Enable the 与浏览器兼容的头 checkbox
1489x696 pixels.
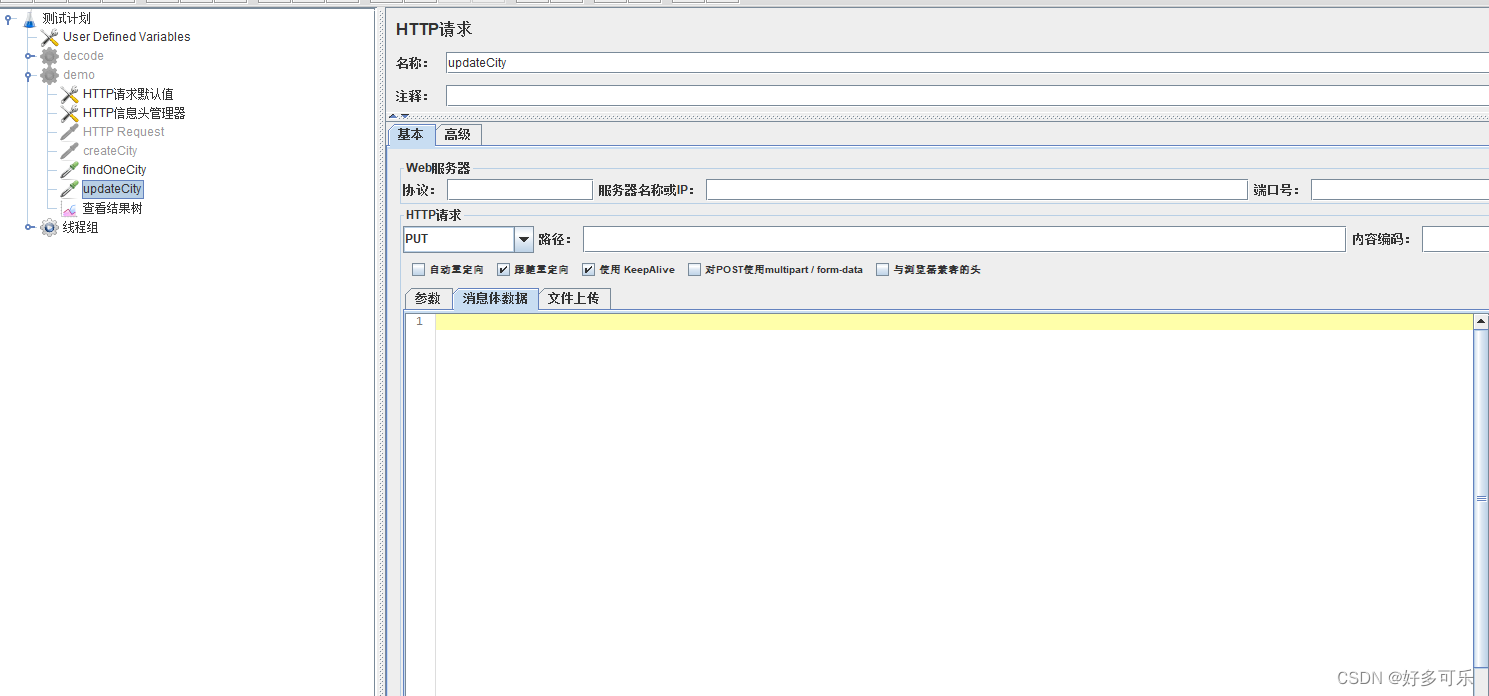point(882,270)
